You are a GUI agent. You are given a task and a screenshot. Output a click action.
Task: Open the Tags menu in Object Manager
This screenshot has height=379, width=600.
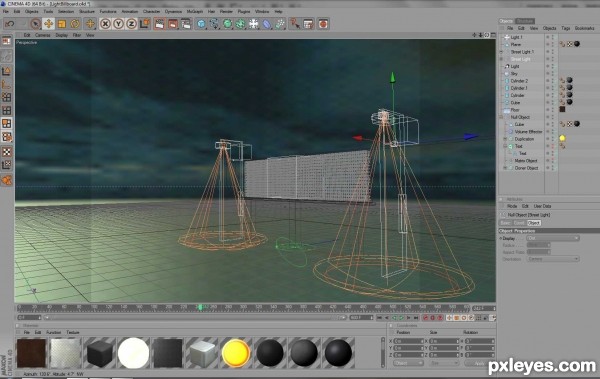(566, 28)
